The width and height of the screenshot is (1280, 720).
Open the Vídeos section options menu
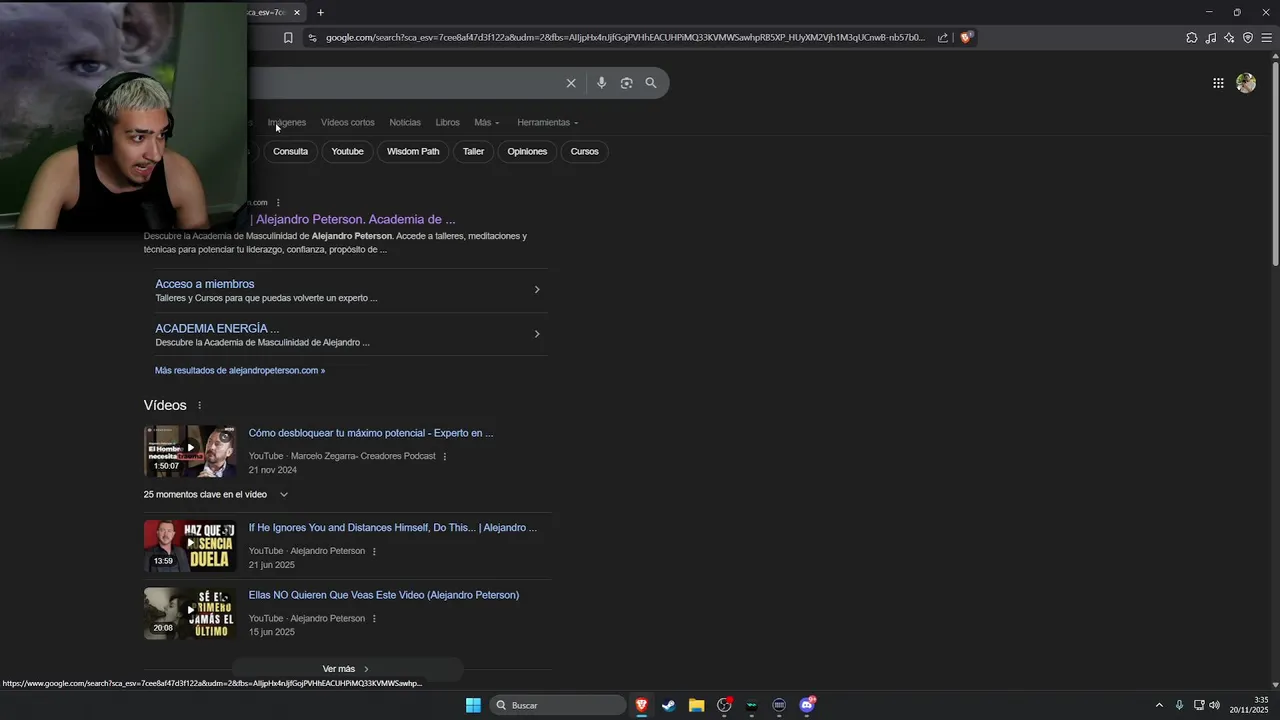199,405
